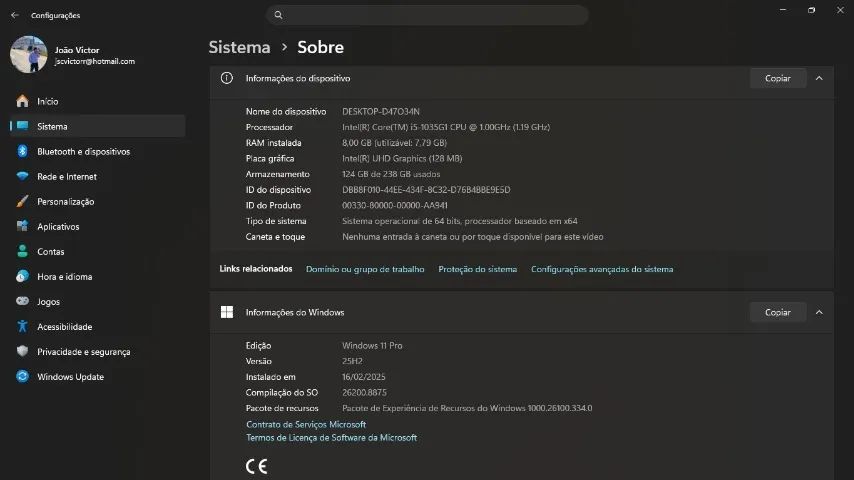Image resolution: width=854 pixels, height=480 pixels.
Task: Click the Hora e idioma clock icon
Action: click(x=22, y=276)
